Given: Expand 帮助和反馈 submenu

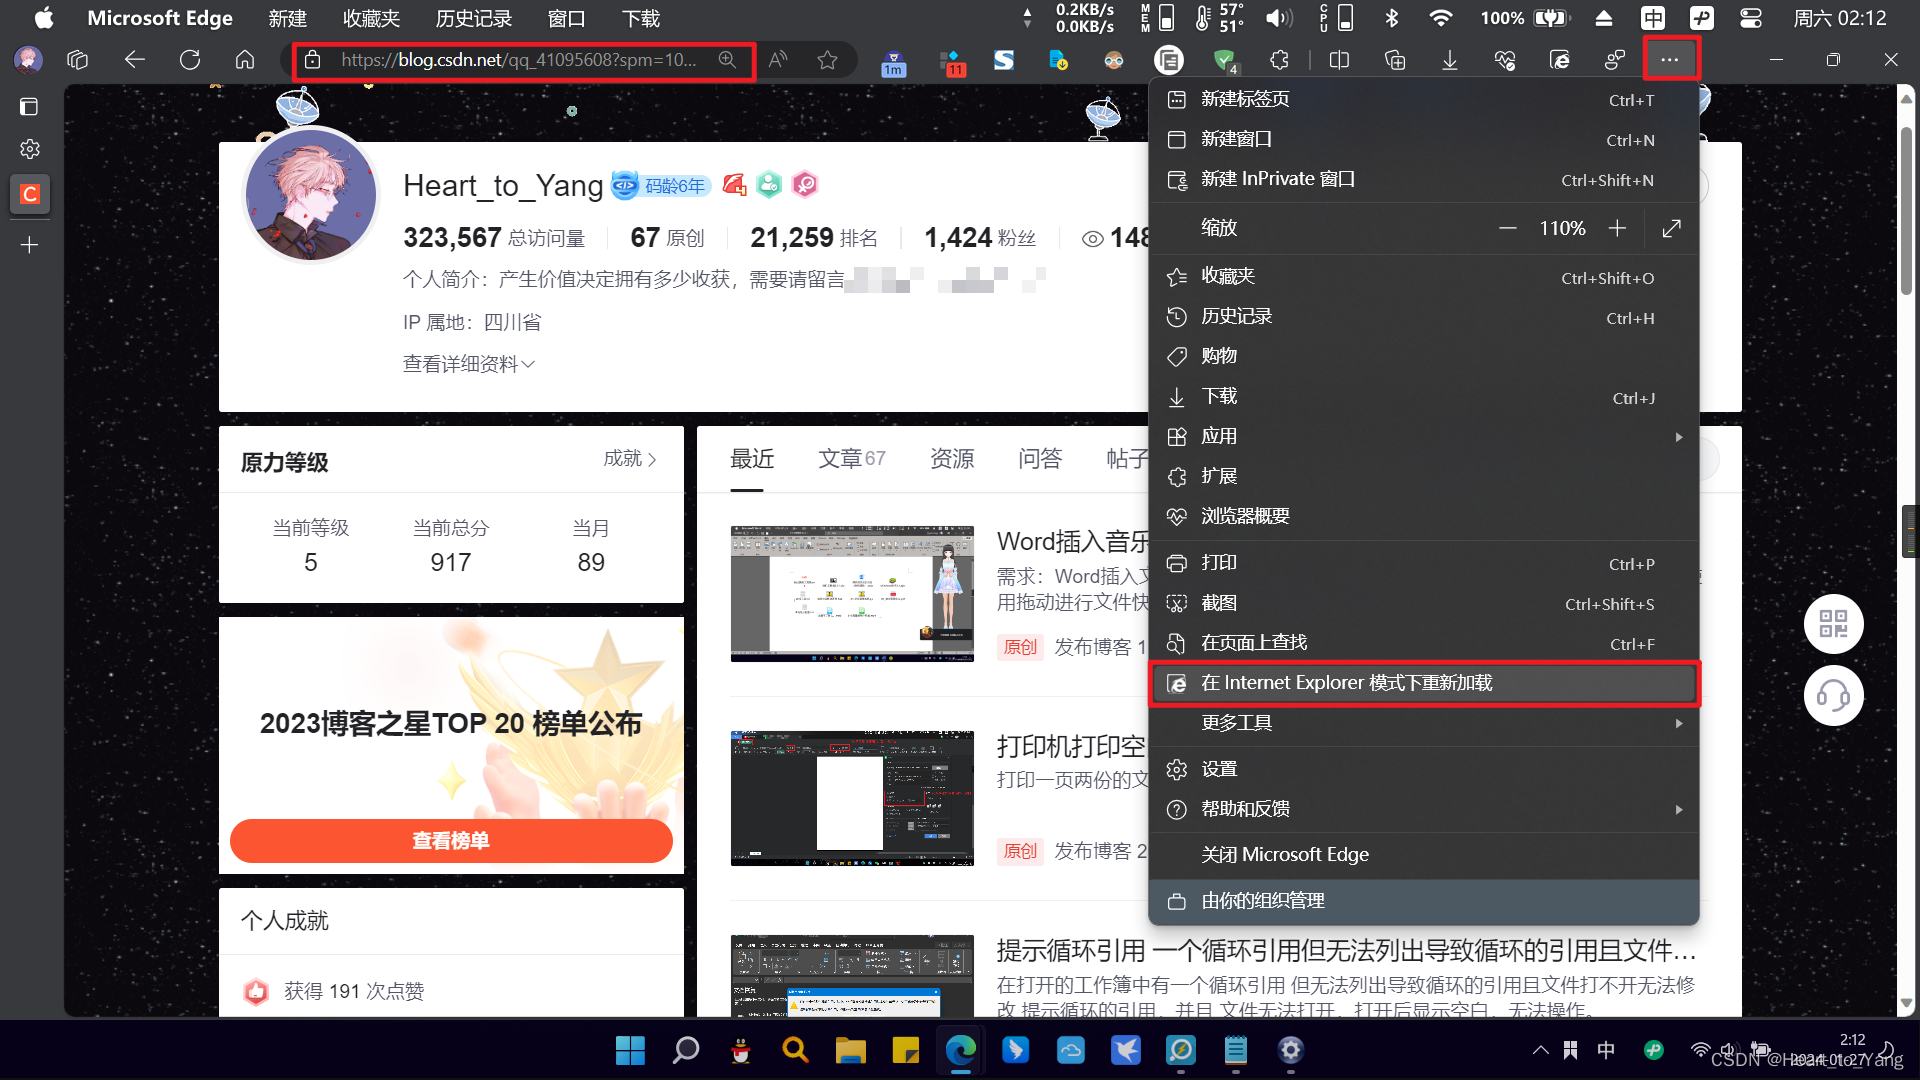Looking at the screenshot, I should (x=1424, y=809).
